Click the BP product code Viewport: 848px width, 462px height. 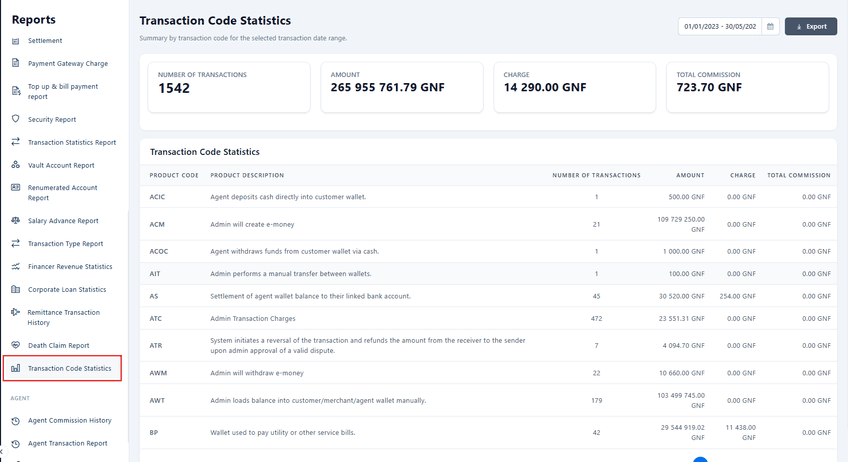154,433
